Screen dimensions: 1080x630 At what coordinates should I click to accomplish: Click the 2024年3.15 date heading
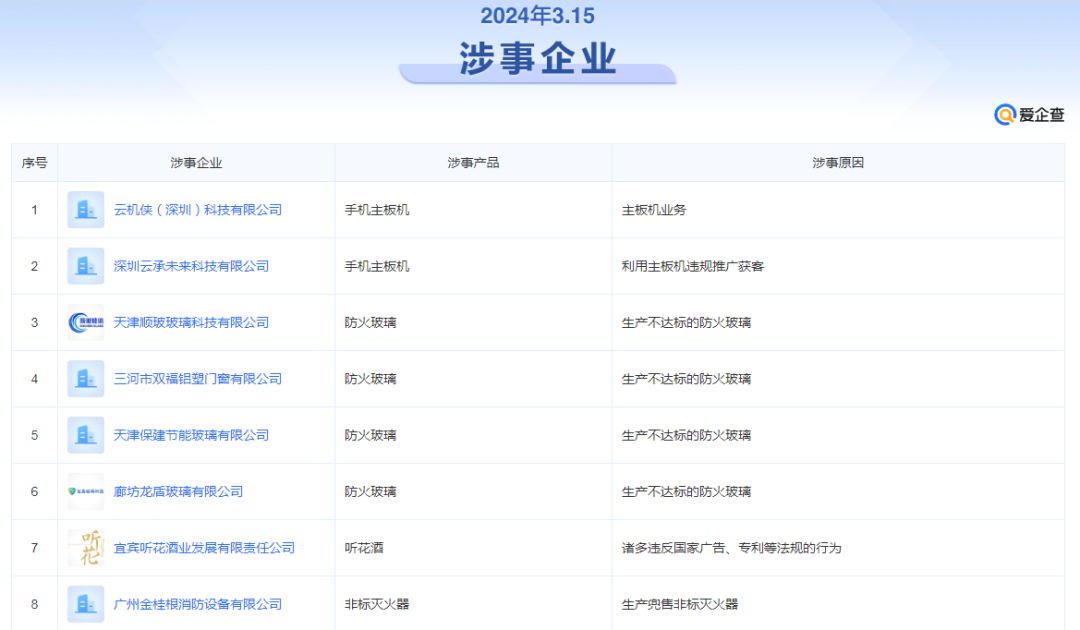click(537, 16)
